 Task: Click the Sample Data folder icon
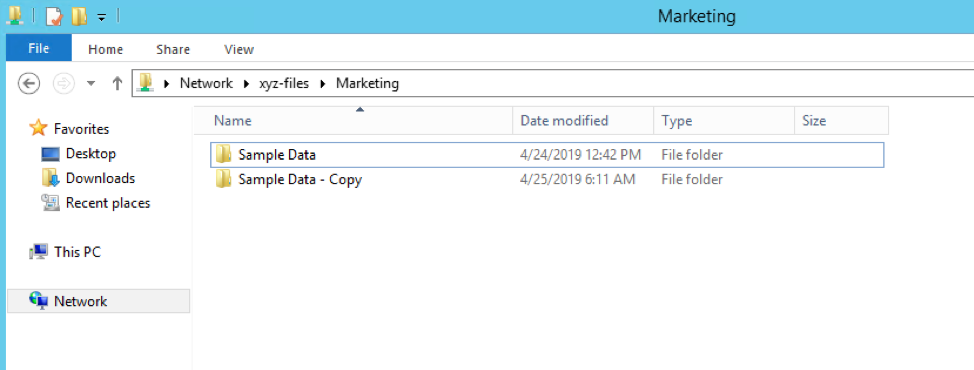pos(224,154)
